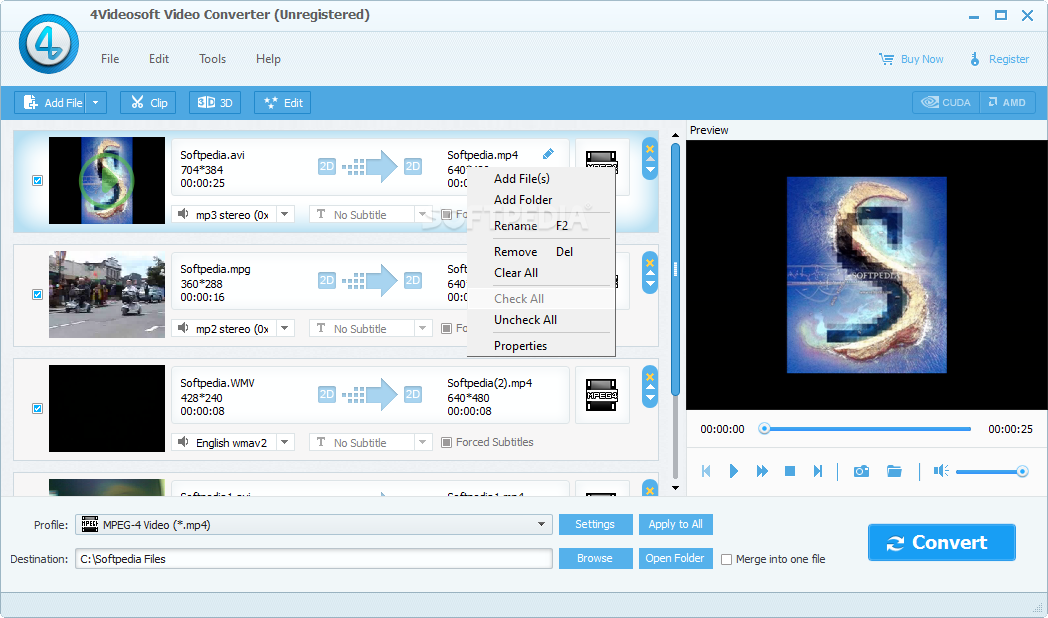Open the Tools menu
1048x618 pixels.
(213, 59)
